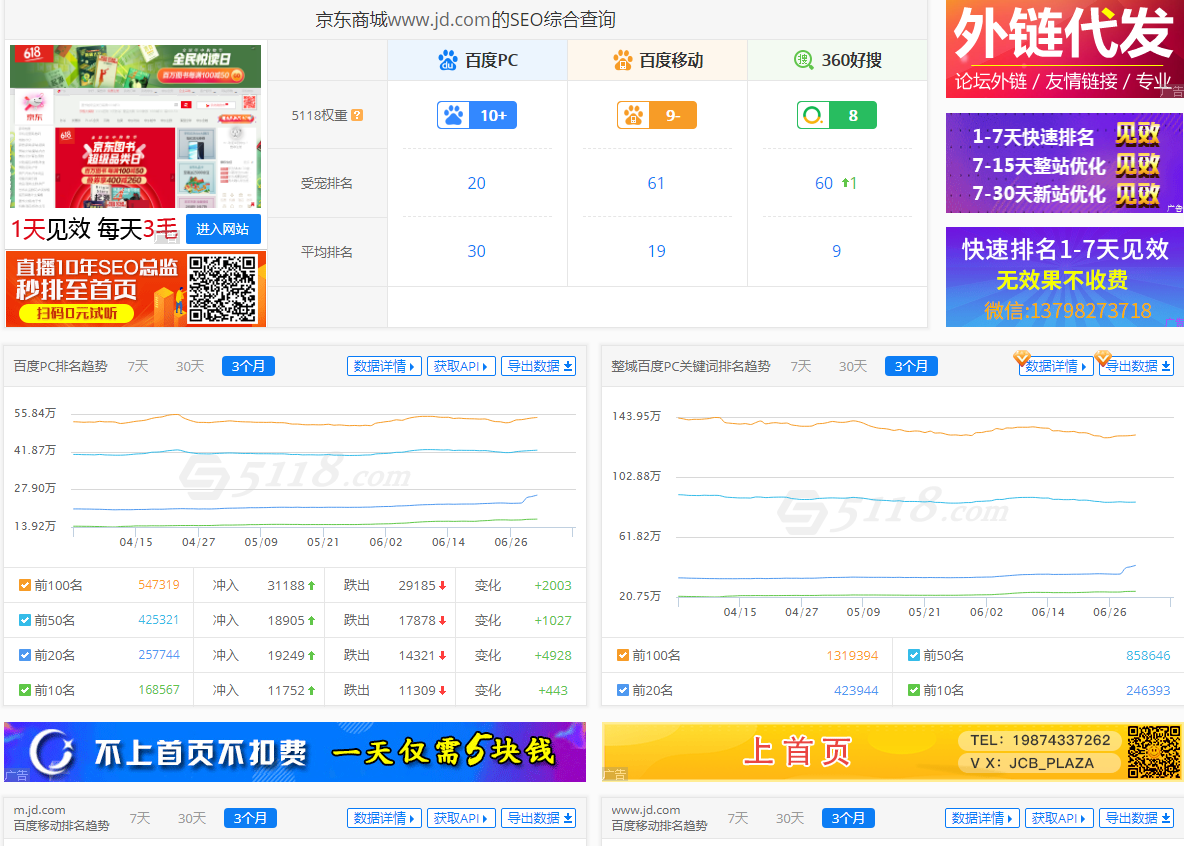Click green up arrow next to 31188
Viewport: 1184px width, 846px height.
[x=311, y=585]
